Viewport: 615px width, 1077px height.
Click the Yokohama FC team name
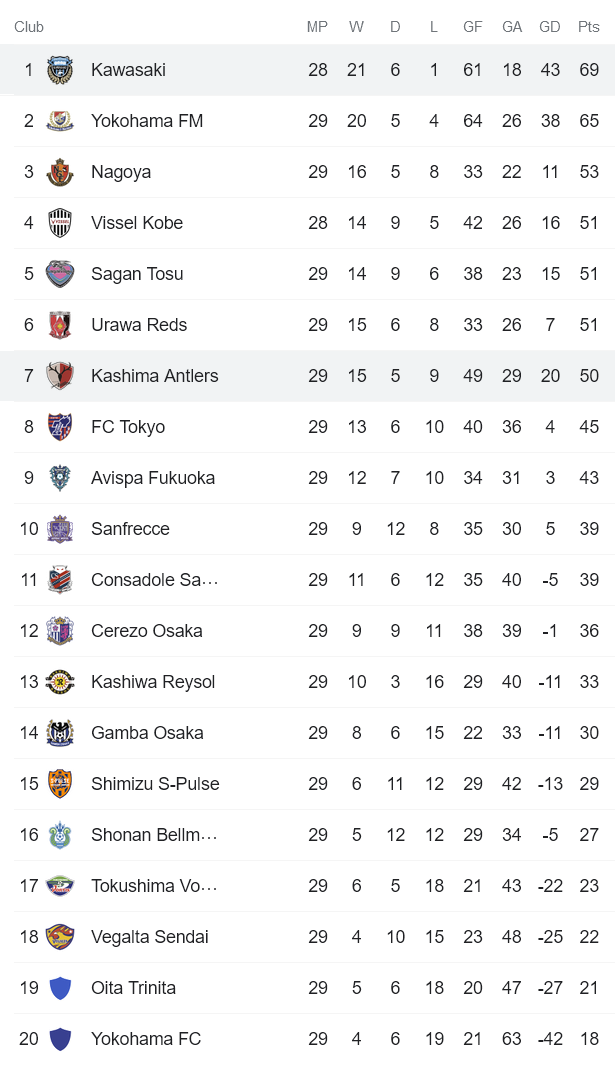[145, 1039]
